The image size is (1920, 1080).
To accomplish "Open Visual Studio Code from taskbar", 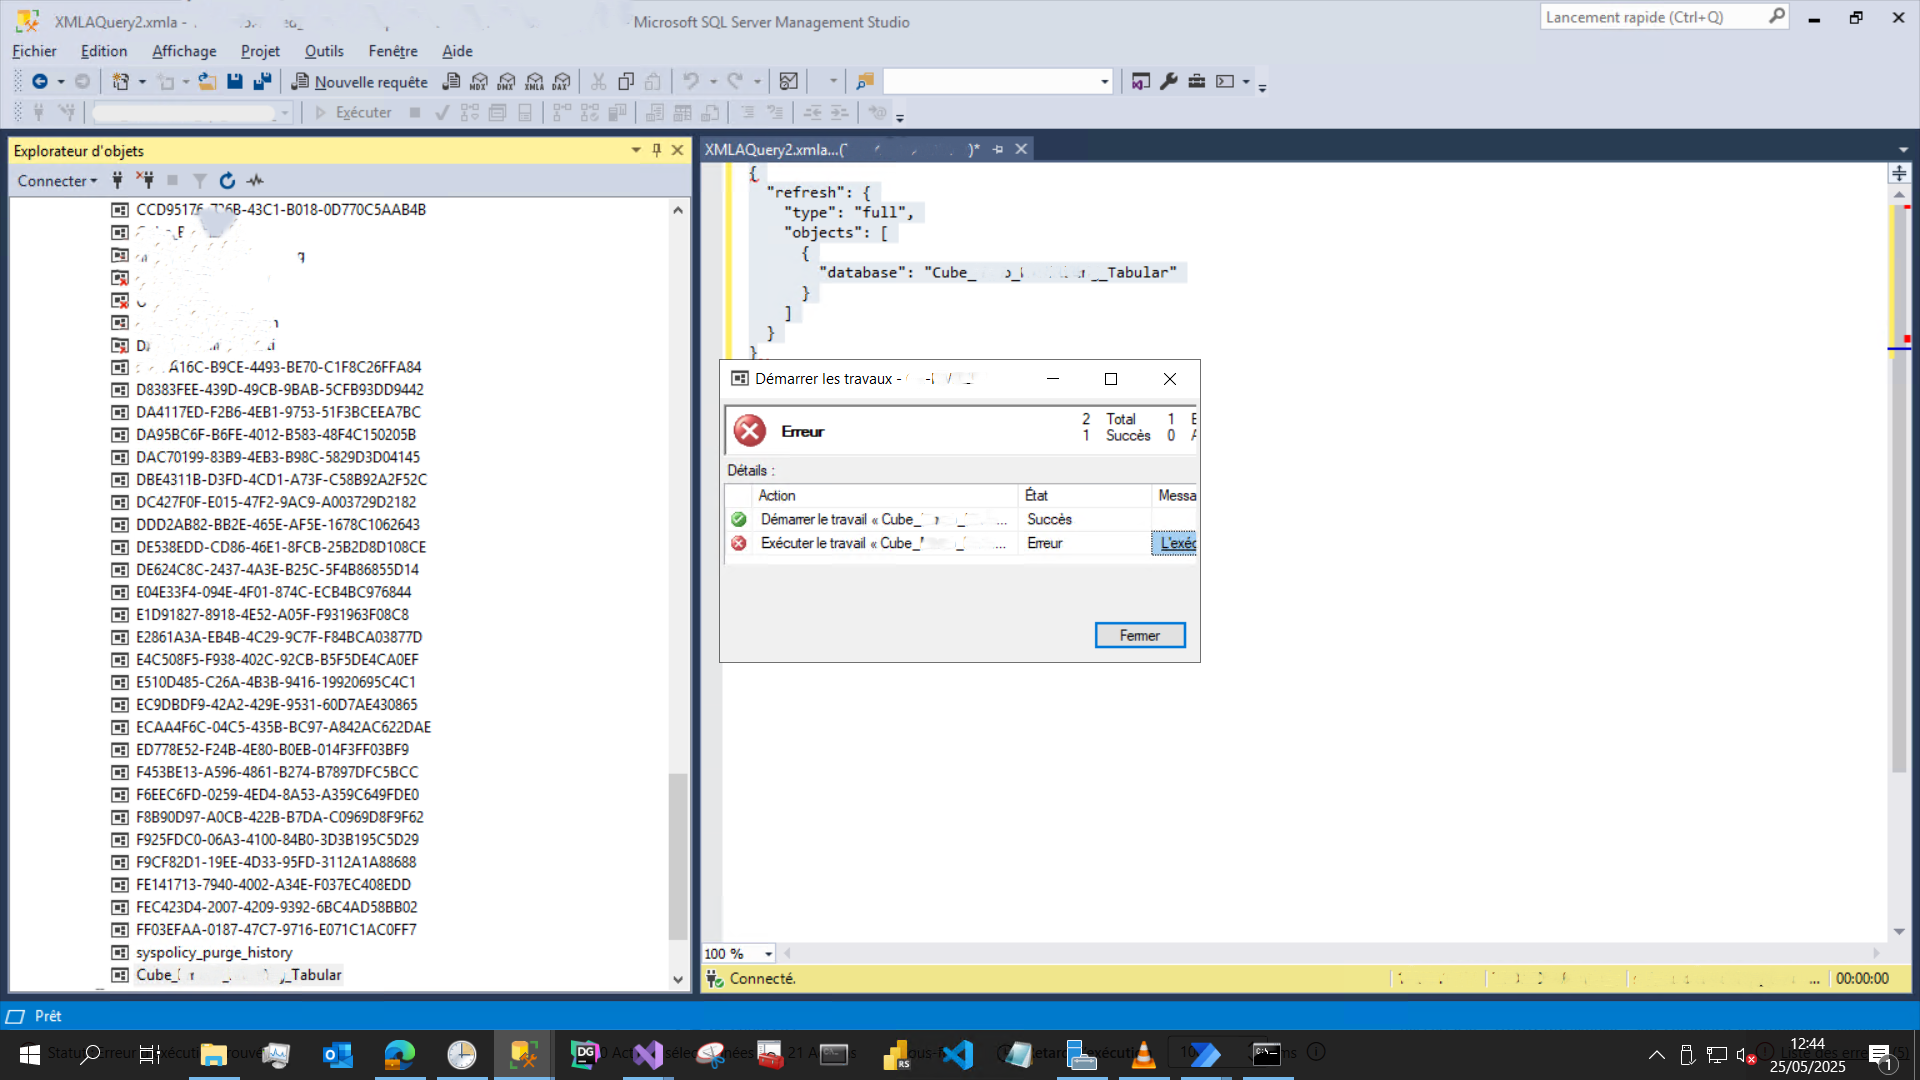I will tap(958, 1054).
